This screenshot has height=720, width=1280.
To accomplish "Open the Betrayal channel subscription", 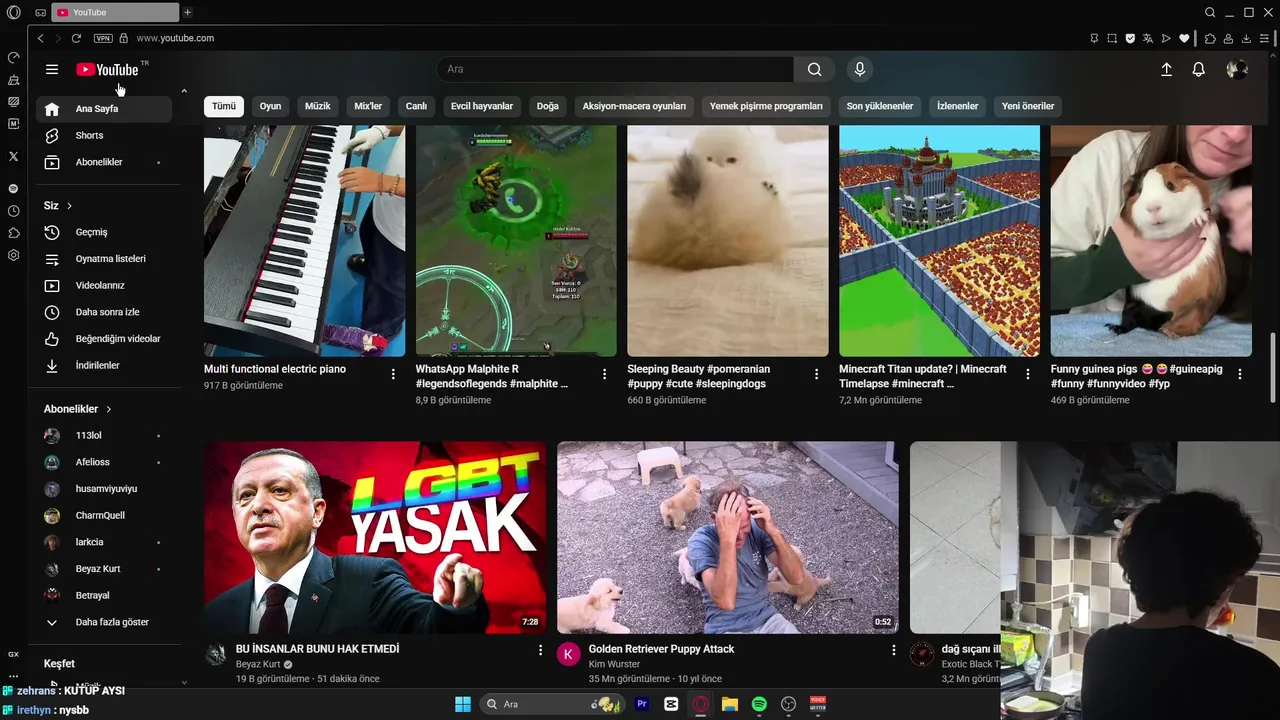I will [104, 595].
